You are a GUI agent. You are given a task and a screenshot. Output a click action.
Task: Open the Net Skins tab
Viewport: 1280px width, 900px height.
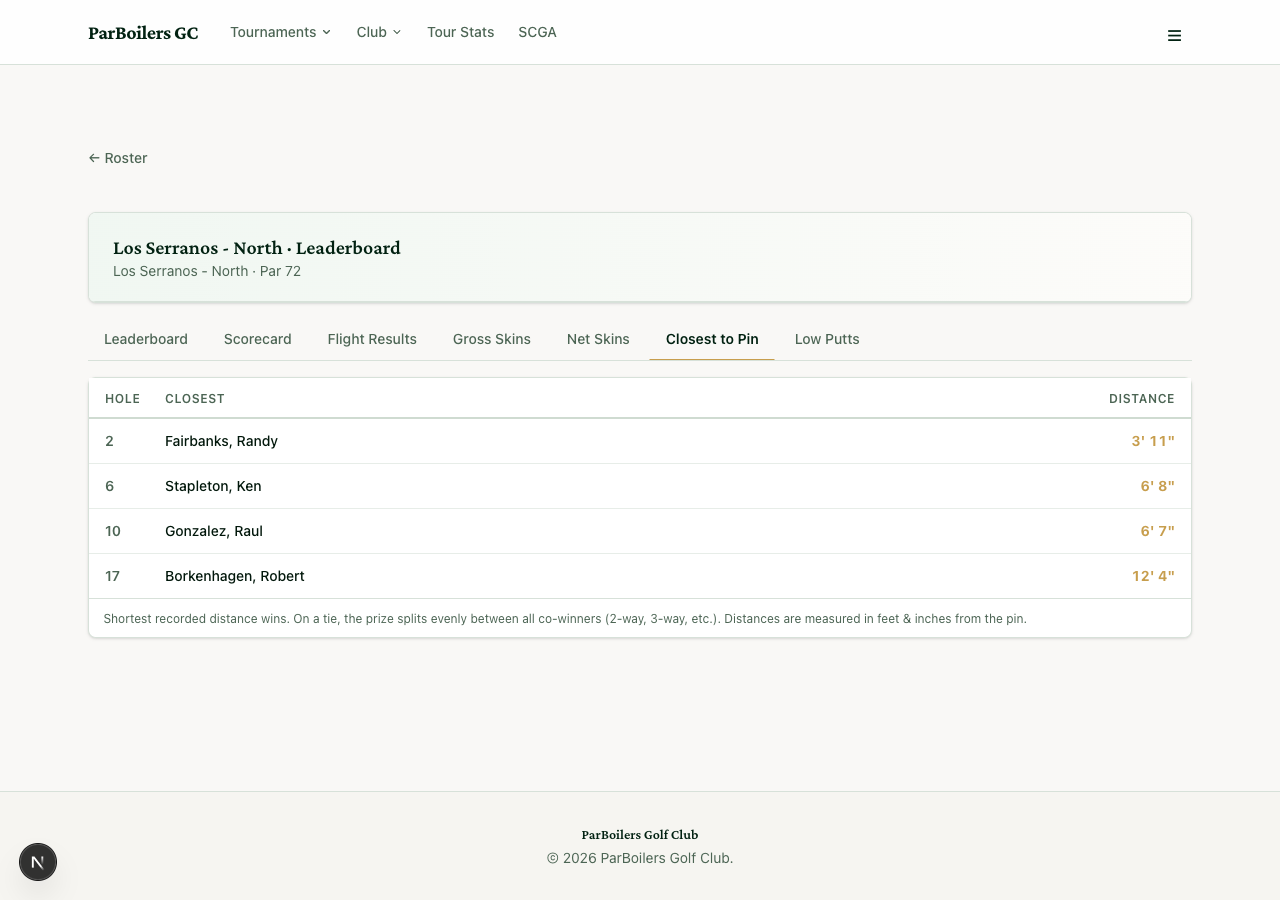coord(598,339)
